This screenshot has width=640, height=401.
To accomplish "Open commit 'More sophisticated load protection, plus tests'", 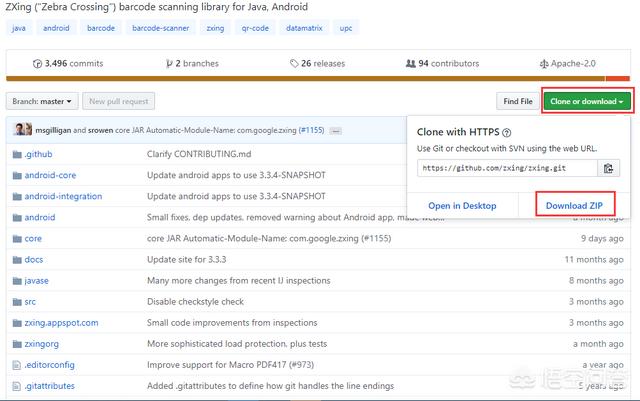I will (x=237, y=344).
